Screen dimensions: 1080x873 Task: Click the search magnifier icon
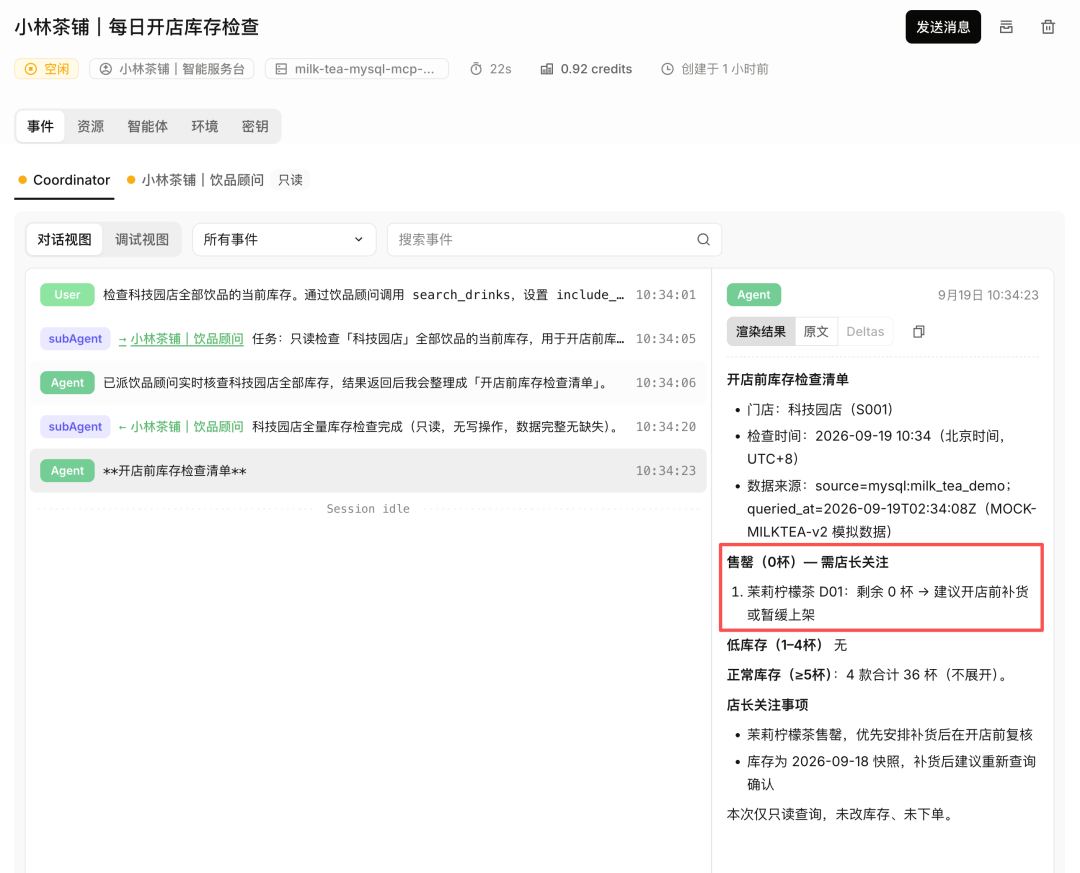[x=703, y=239]
